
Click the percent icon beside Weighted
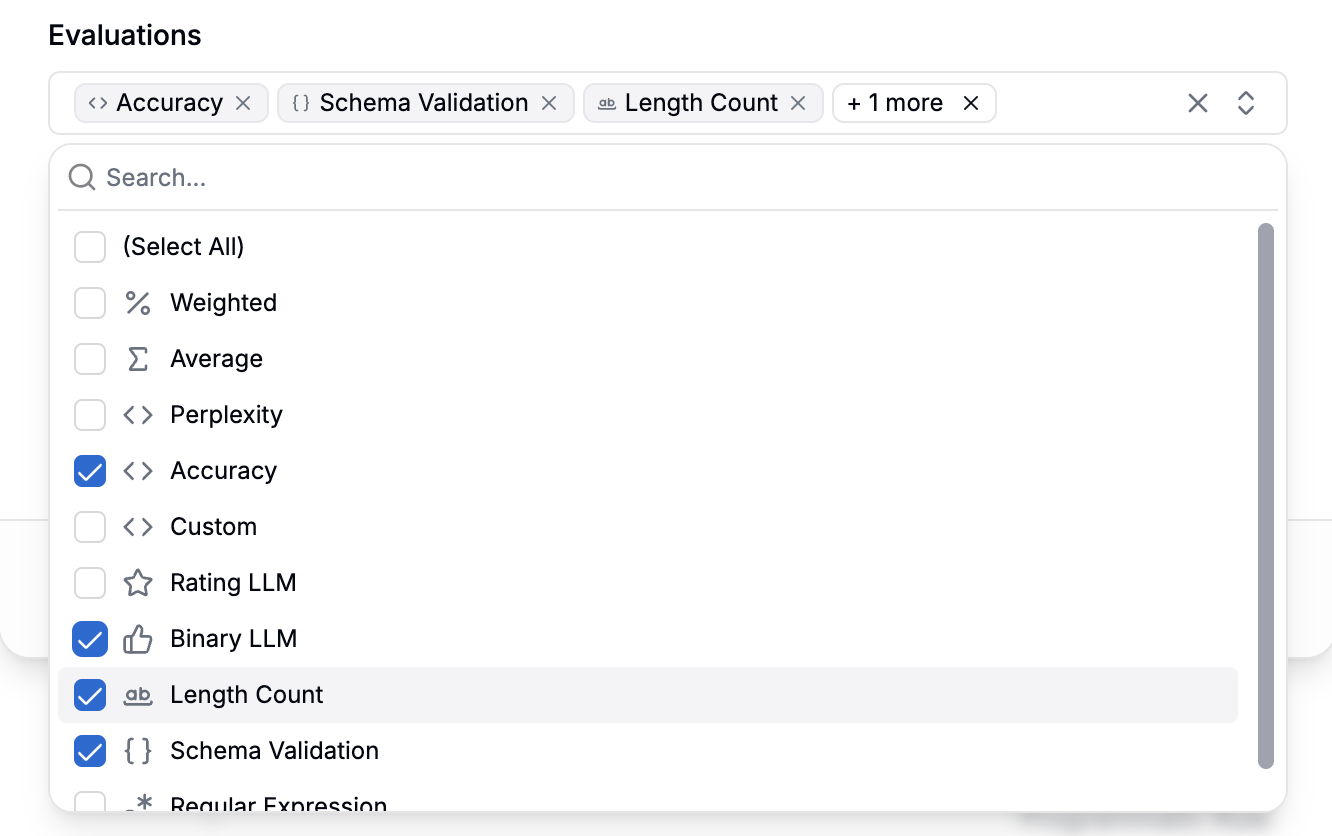pyautogui.click(x=139, y=303)
